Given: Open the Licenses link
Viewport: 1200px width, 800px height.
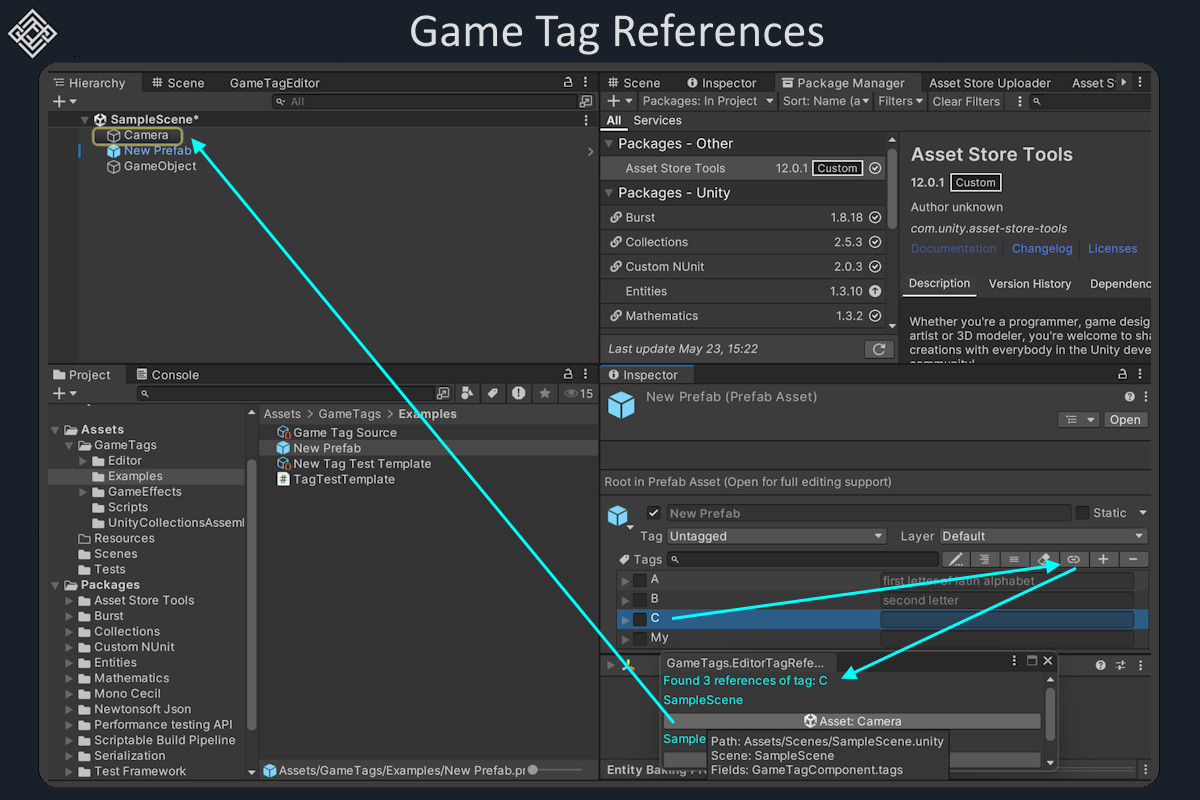Looking at the screenshot, I should 1113,249.
